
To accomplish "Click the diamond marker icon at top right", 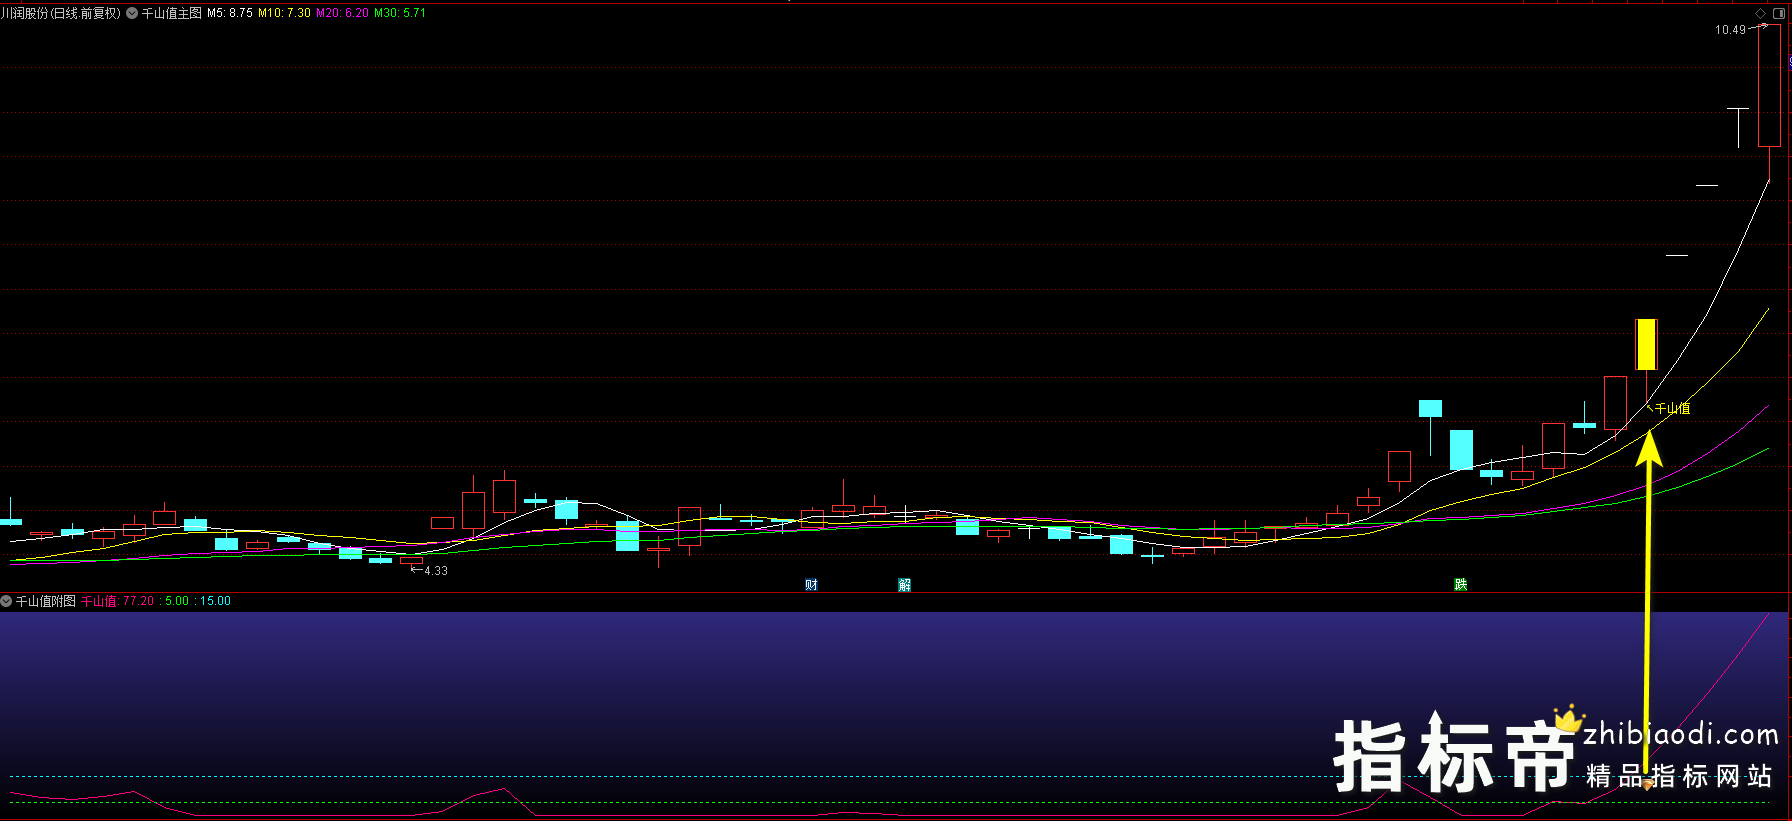I will tap(1761, 13).
